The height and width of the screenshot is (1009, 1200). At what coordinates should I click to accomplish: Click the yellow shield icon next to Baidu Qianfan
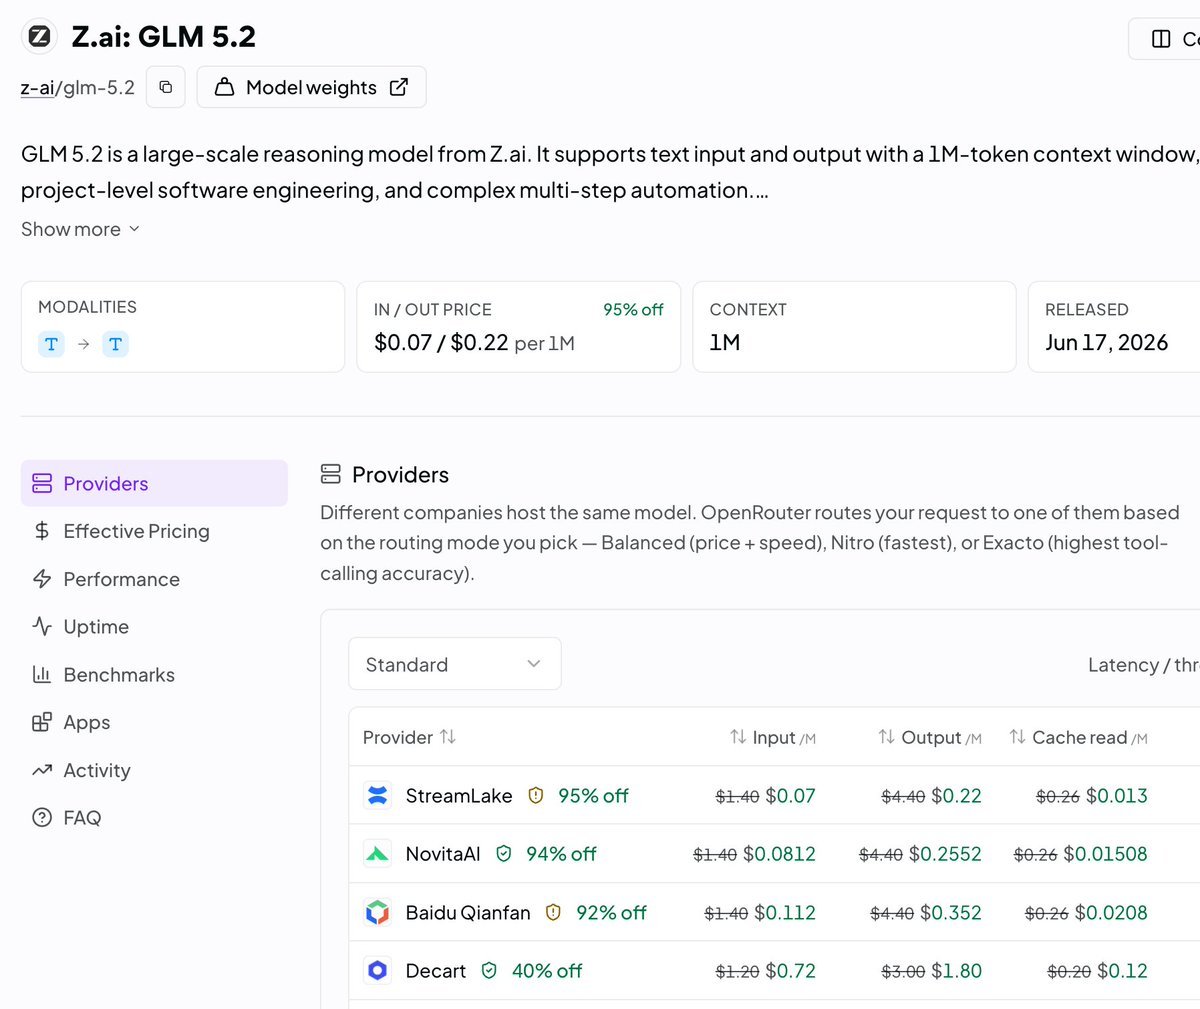pyautogui.click(x=553, y=913)
